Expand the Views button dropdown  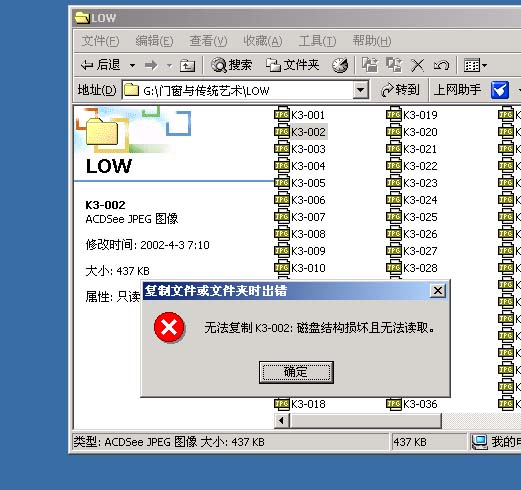tap(485, 66)
